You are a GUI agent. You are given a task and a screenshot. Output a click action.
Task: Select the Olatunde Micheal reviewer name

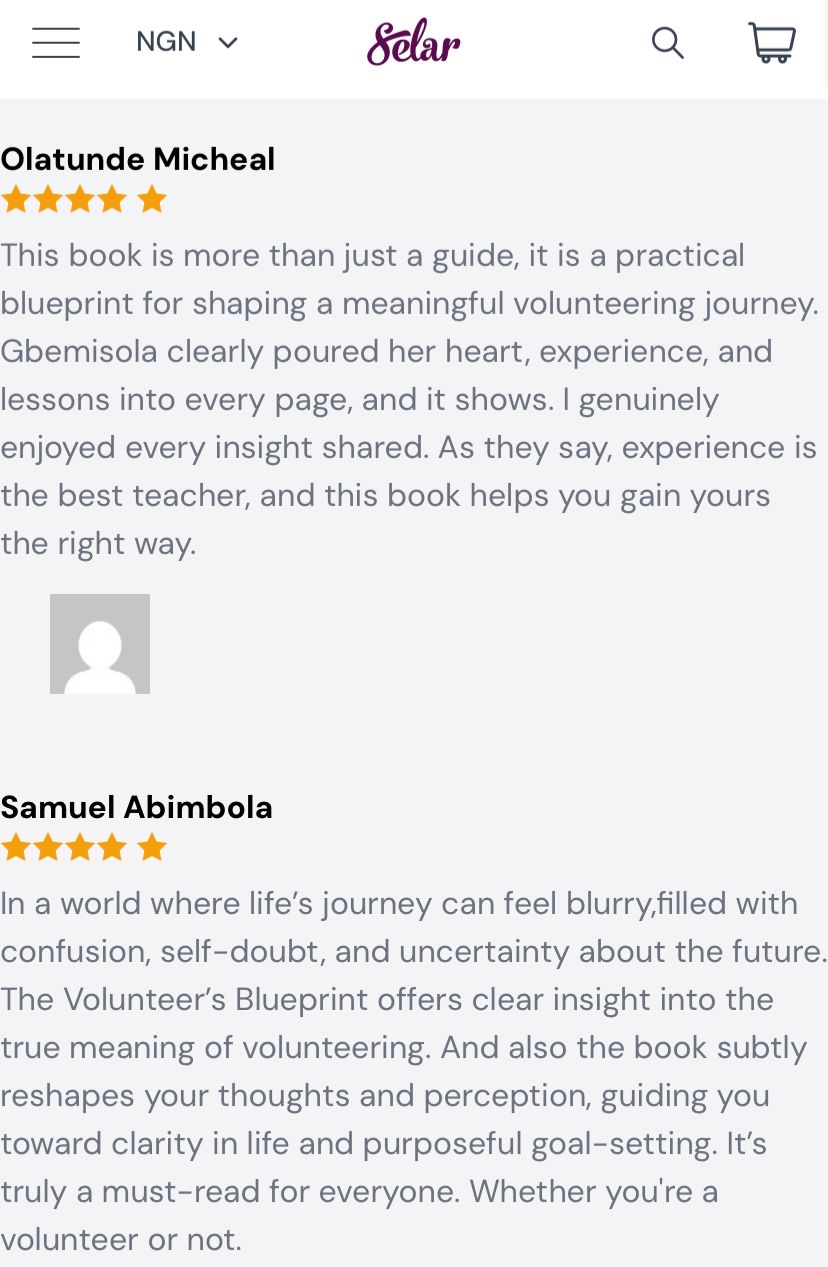tap(138, 159)
